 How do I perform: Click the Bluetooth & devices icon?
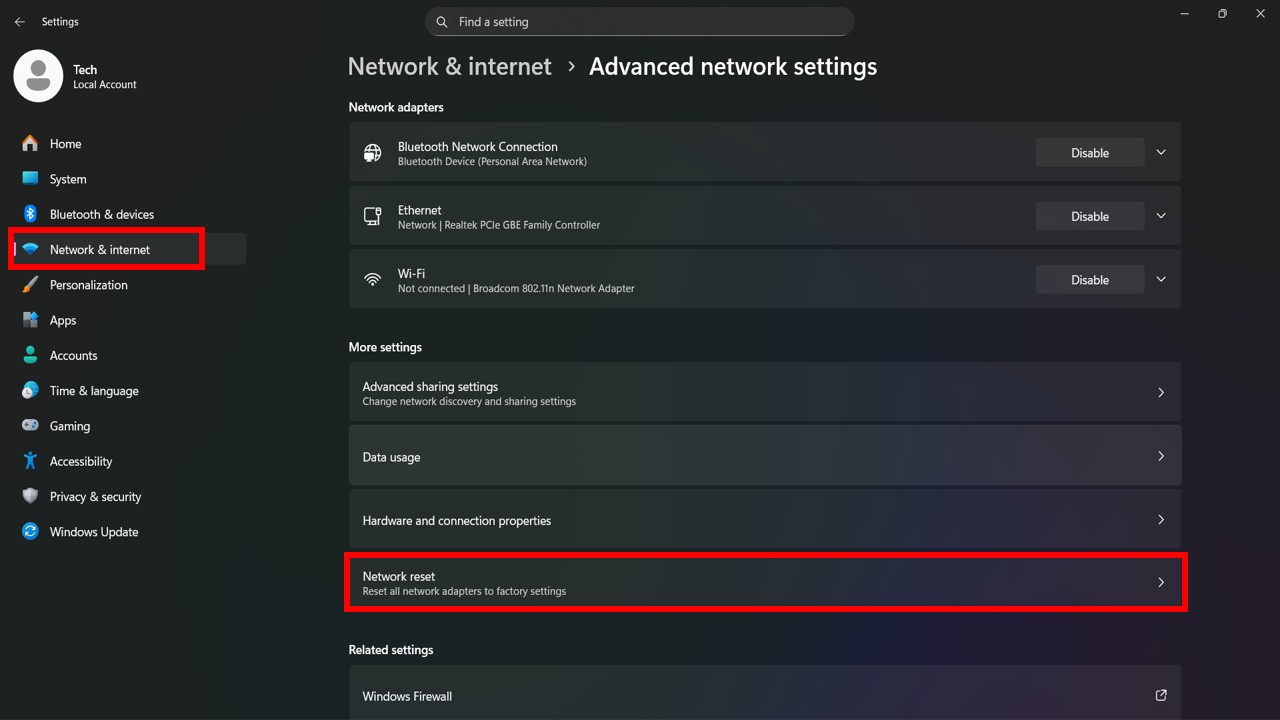(30, 214)
